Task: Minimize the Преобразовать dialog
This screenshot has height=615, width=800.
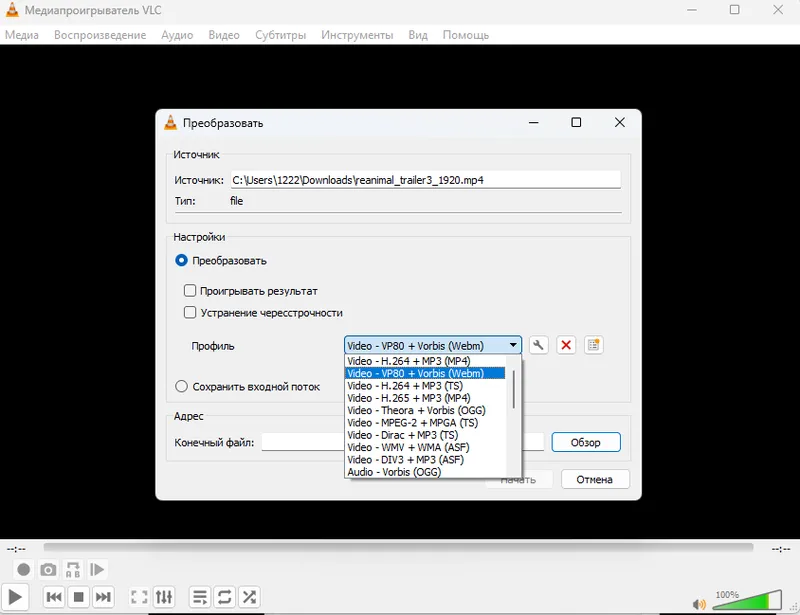Action: 534,122
